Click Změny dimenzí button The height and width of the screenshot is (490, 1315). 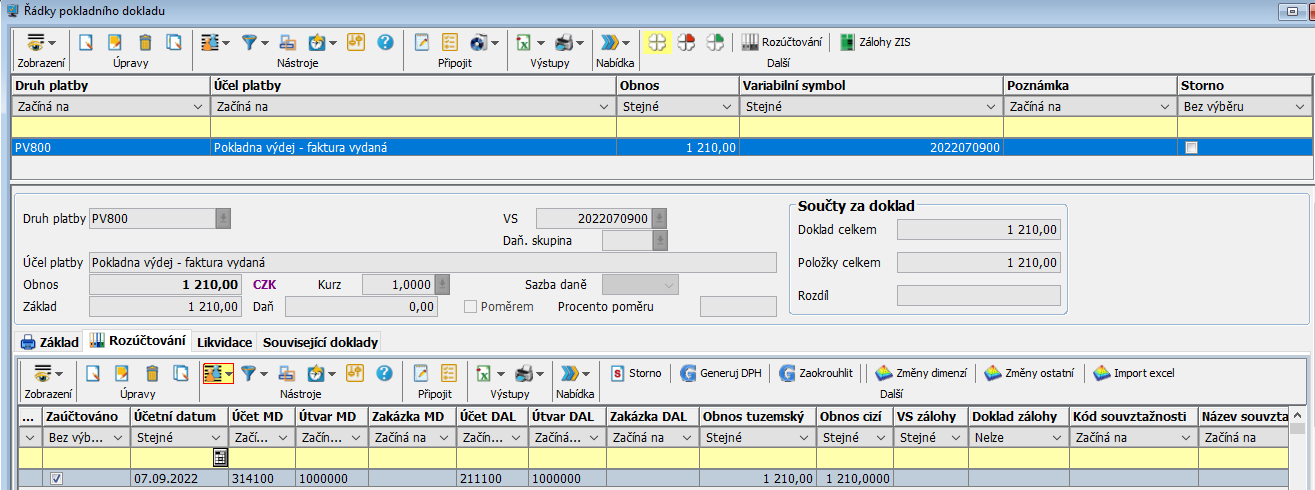921,373
